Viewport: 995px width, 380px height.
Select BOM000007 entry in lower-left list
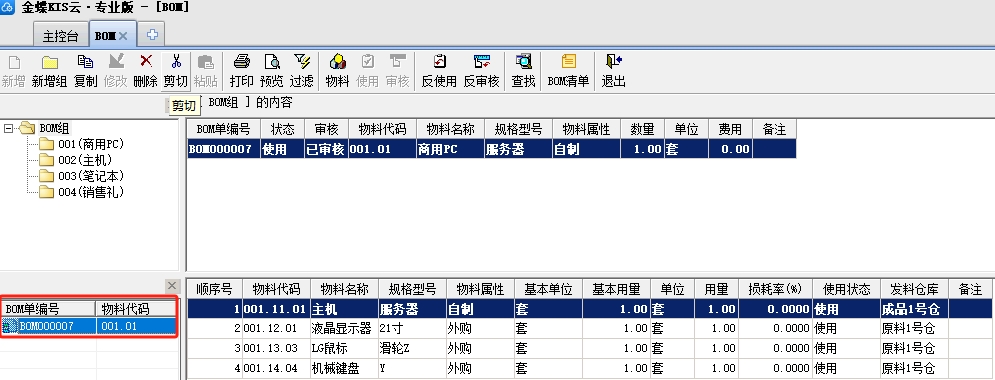pyautogui.click(x=89, y=326)
